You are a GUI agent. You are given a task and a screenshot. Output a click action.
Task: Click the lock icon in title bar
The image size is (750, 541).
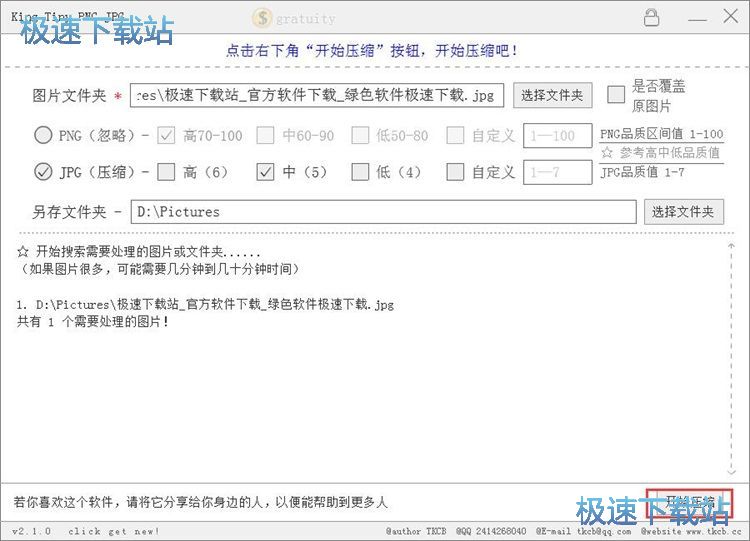[651, 17]
